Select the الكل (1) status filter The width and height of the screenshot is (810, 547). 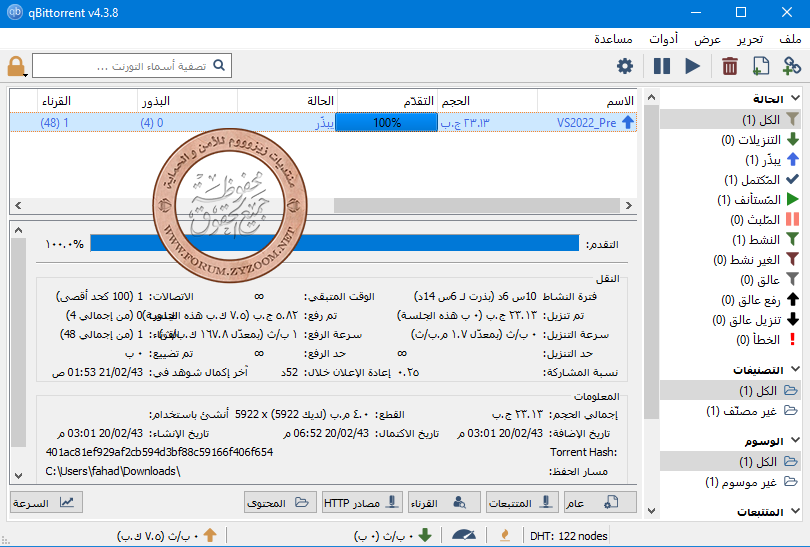[x=730, y=119]
